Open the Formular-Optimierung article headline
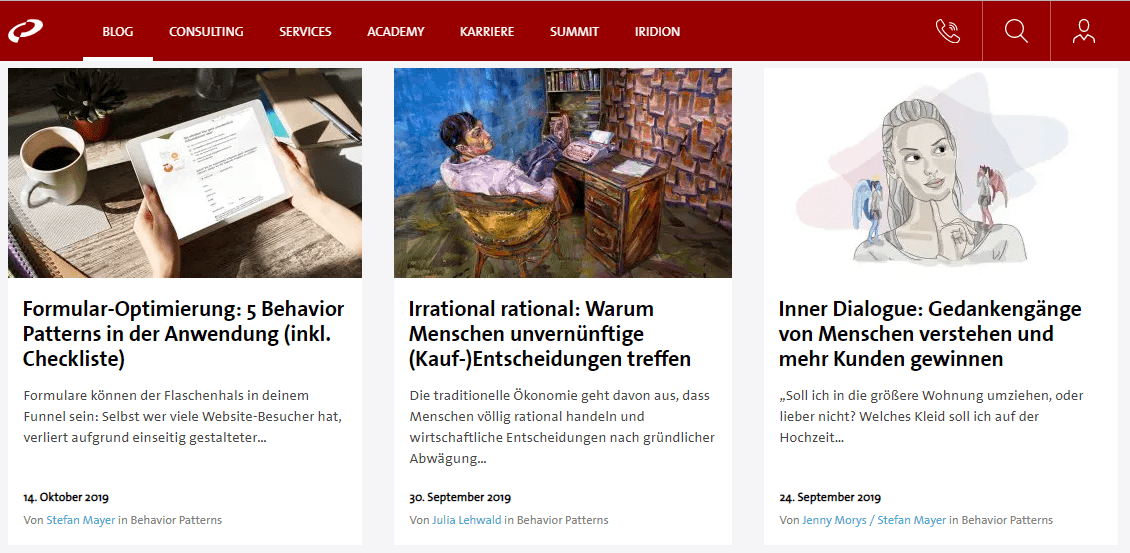 184,334
